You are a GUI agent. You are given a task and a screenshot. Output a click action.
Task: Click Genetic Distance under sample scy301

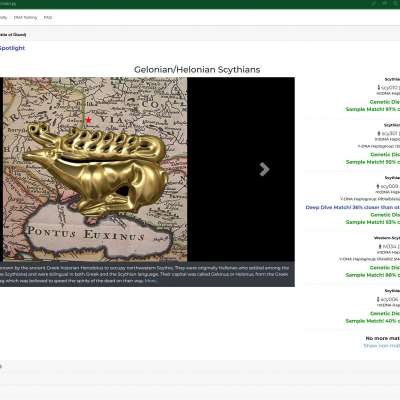tap(385, 155)
